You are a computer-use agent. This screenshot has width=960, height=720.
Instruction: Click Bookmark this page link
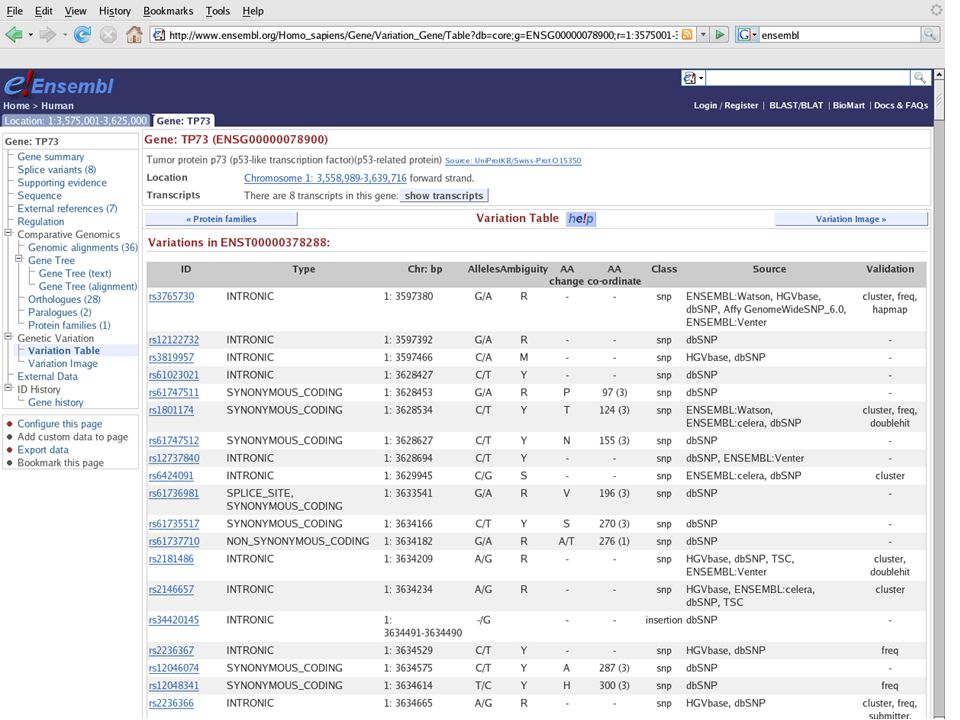coord(61,463)
